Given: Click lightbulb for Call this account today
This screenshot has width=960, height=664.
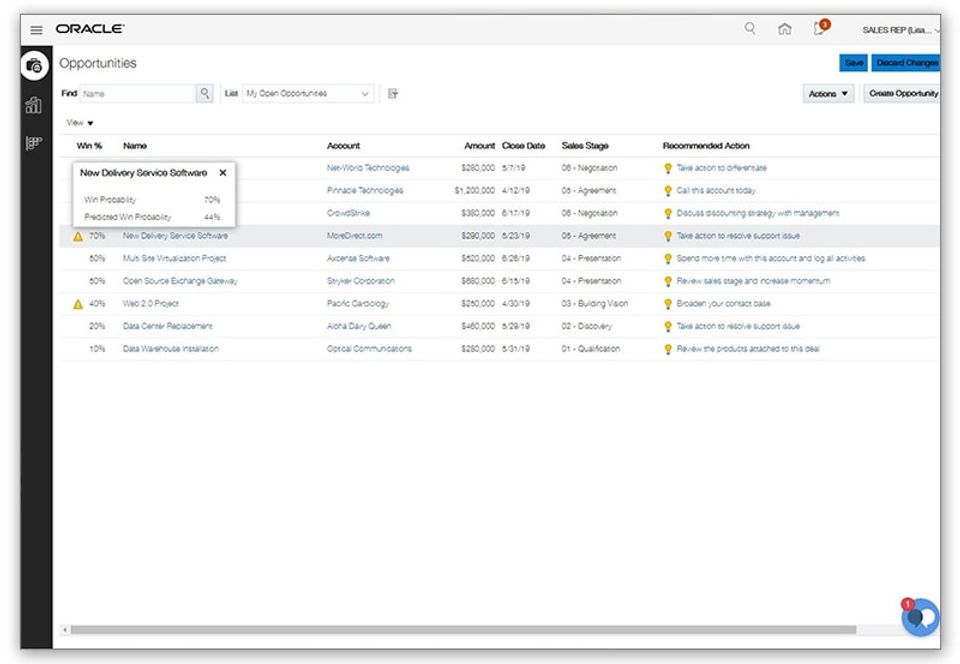Looking at the screenshot, I should 668,191.
